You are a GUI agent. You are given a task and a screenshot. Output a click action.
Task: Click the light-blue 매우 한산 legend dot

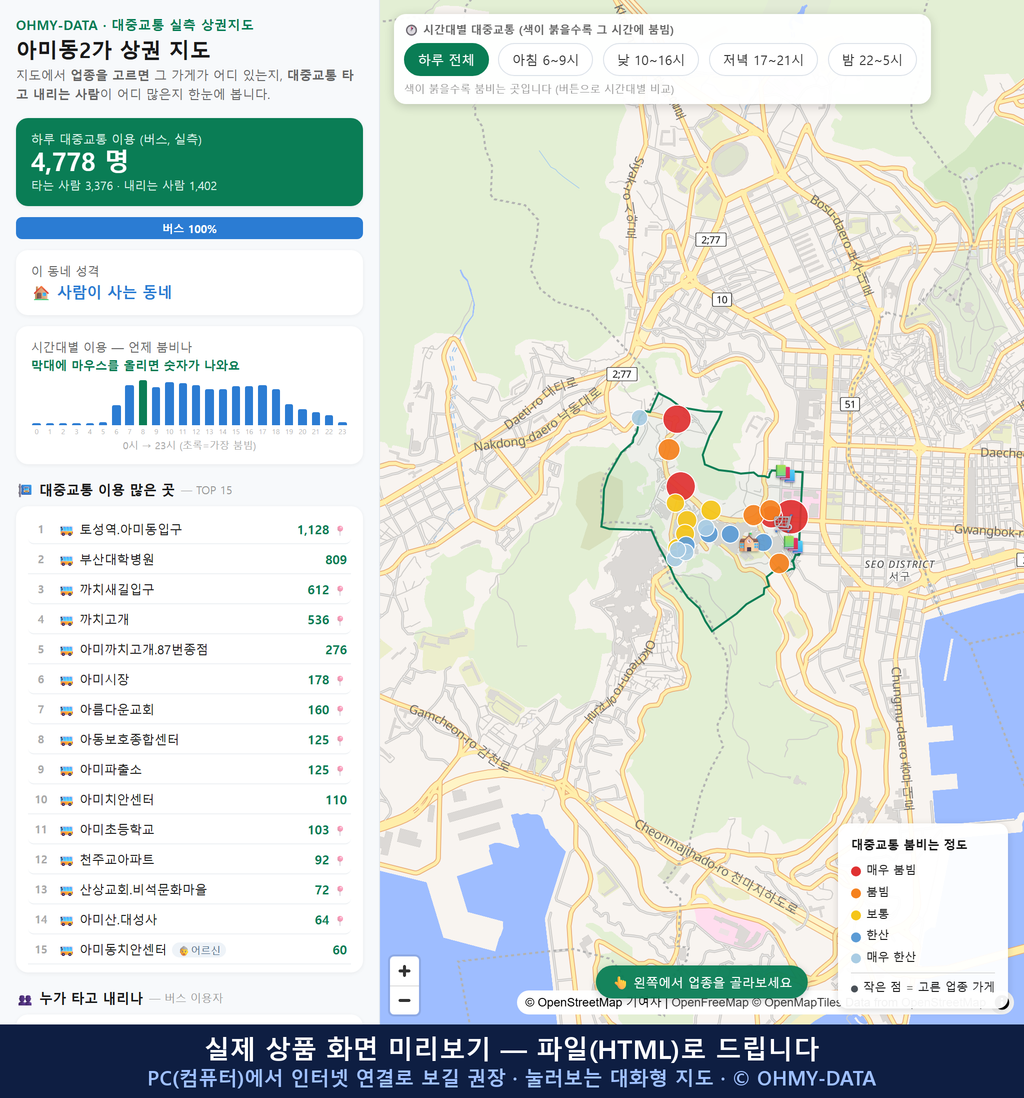(856, 958)
